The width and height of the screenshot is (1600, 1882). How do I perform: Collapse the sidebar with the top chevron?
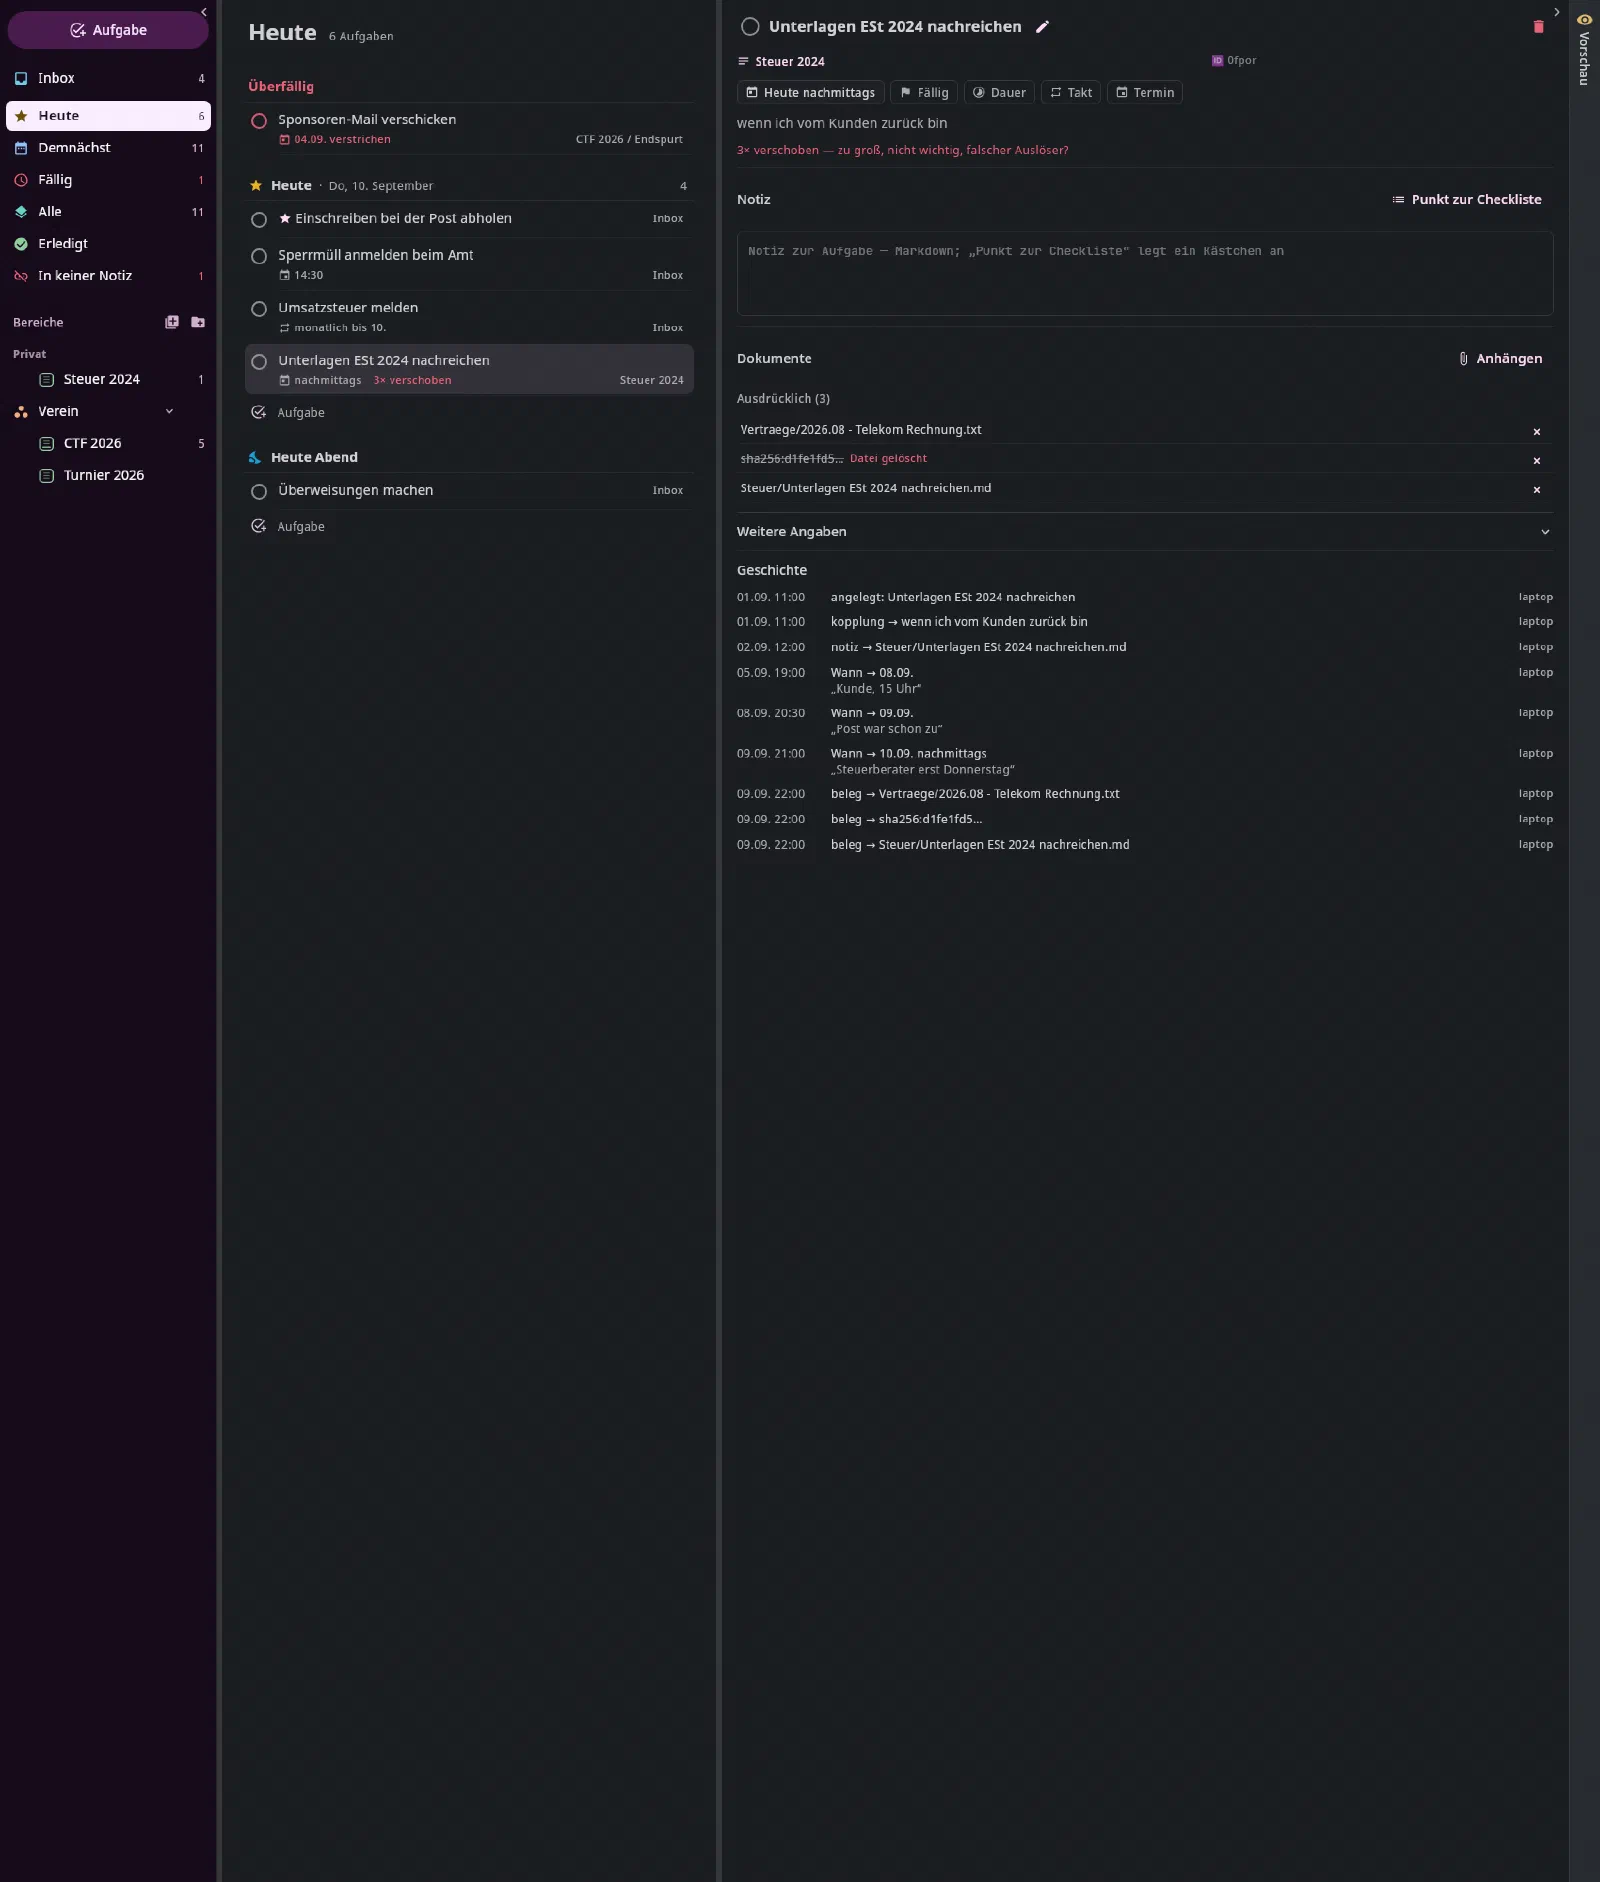(x=204, y=12)
